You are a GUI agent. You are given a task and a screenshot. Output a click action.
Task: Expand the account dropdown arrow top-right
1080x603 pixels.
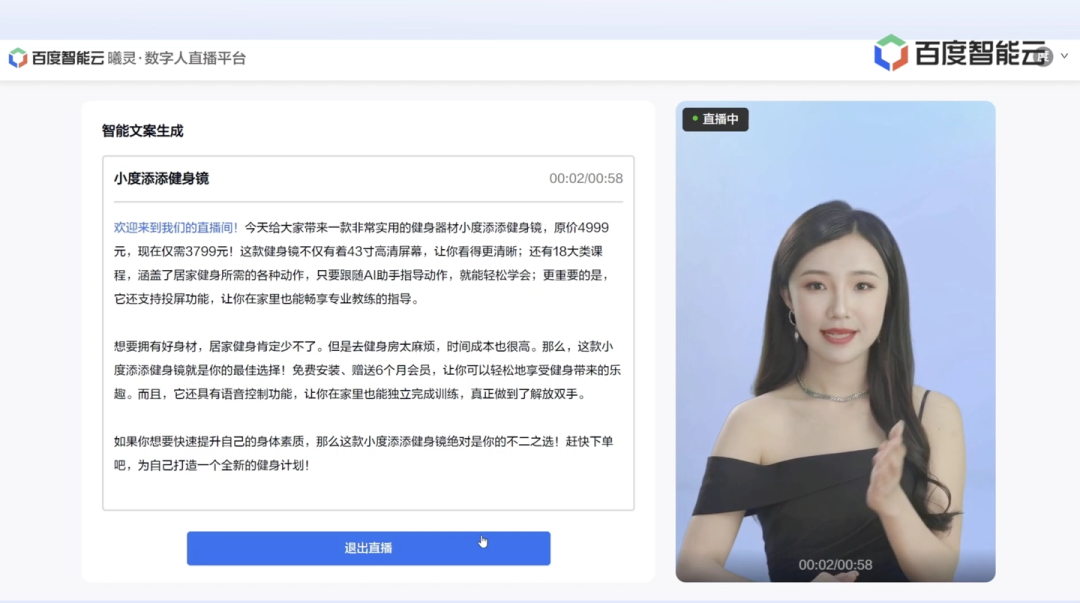pyautogui.click(x=1063, y=55)
